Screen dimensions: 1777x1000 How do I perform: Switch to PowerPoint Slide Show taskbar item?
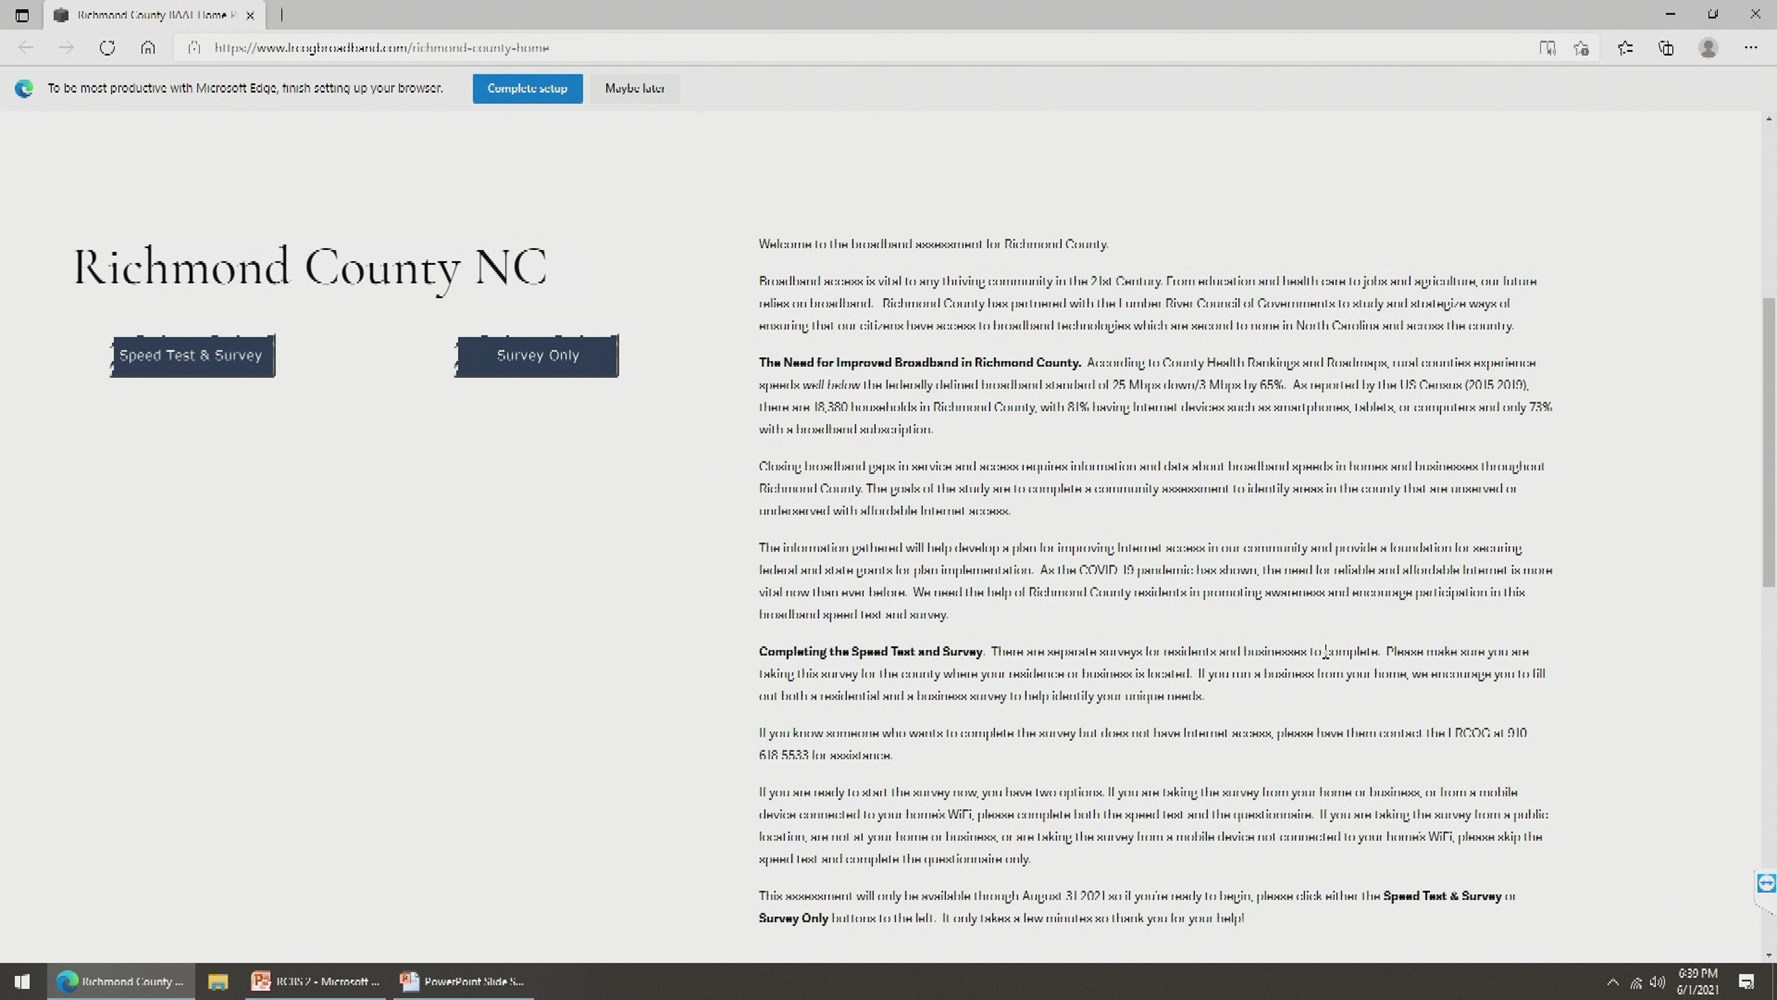462,981
